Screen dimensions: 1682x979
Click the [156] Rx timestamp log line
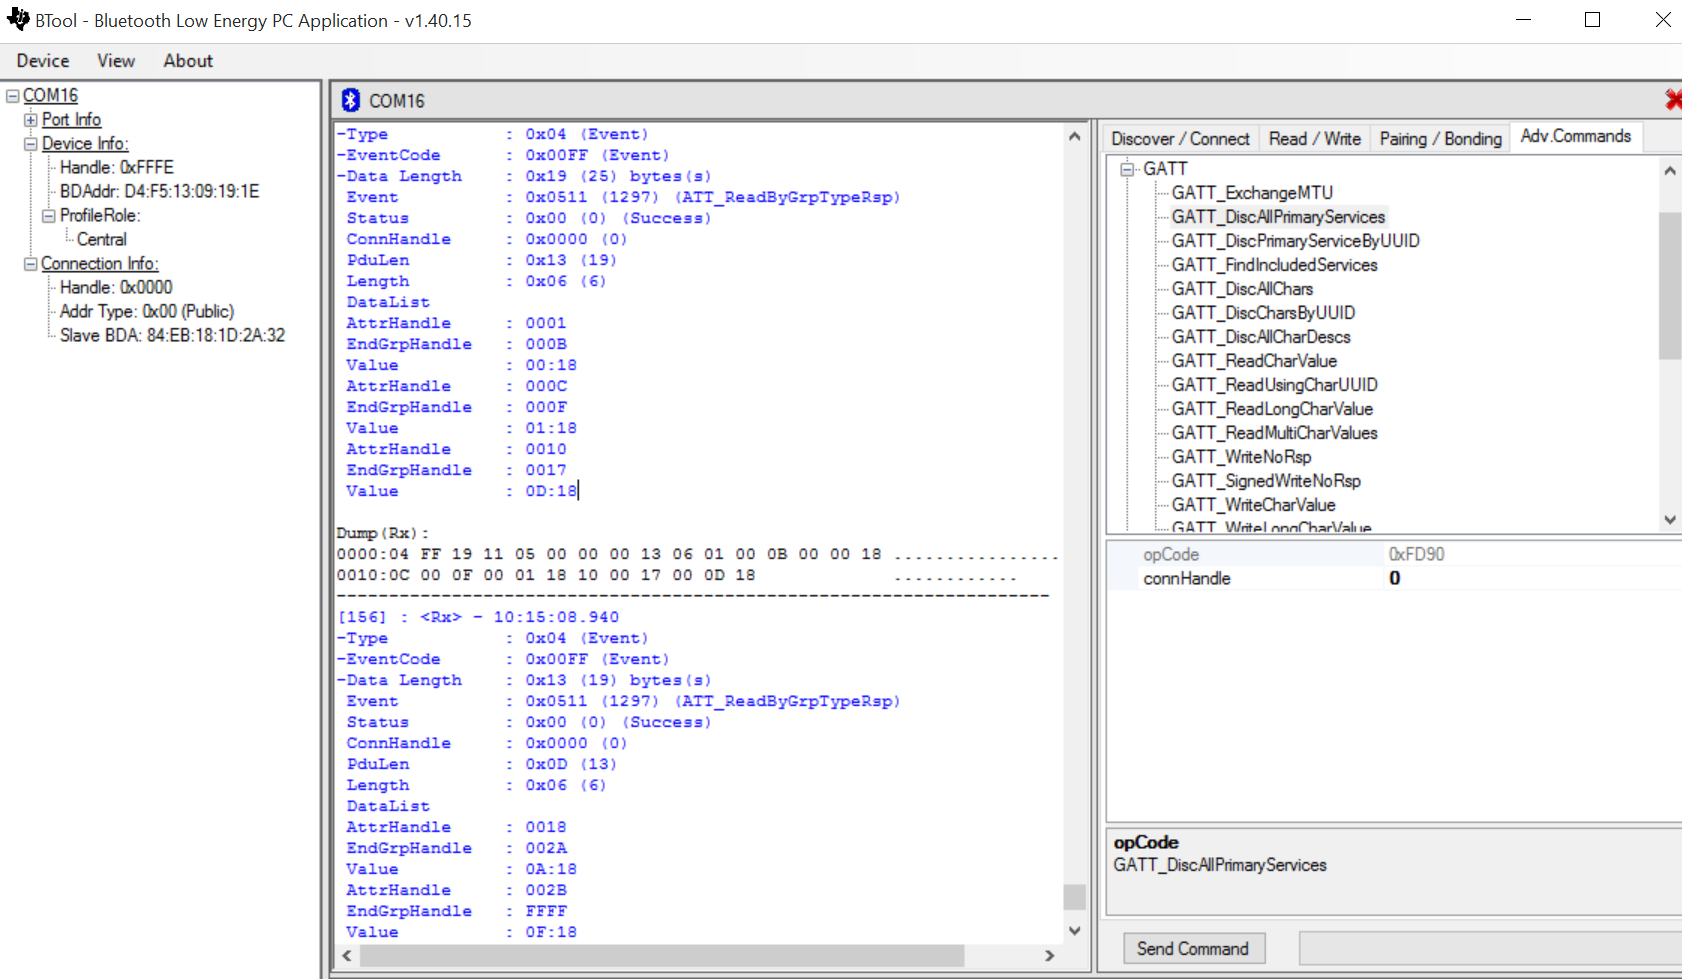pyautogui.click(x=478, y=617)
